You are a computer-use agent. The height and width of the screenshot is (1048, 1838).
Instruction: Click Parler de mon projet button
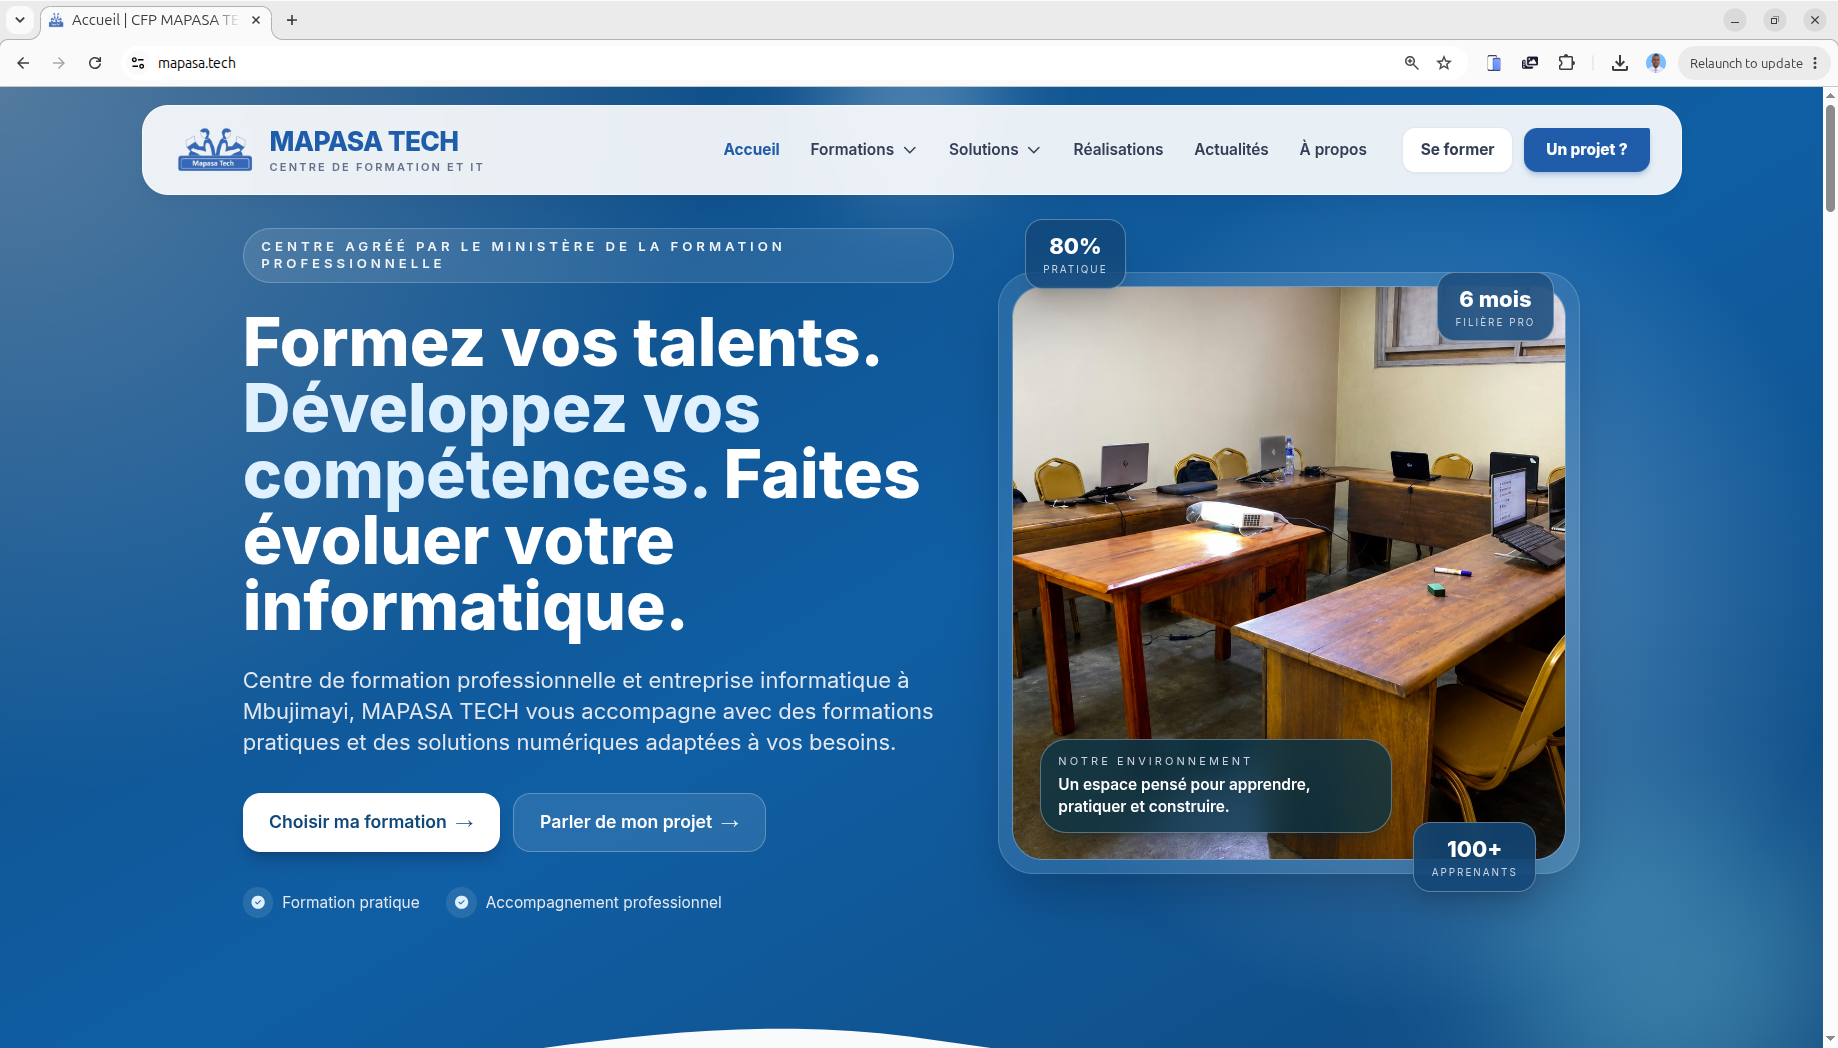[639, 822]
